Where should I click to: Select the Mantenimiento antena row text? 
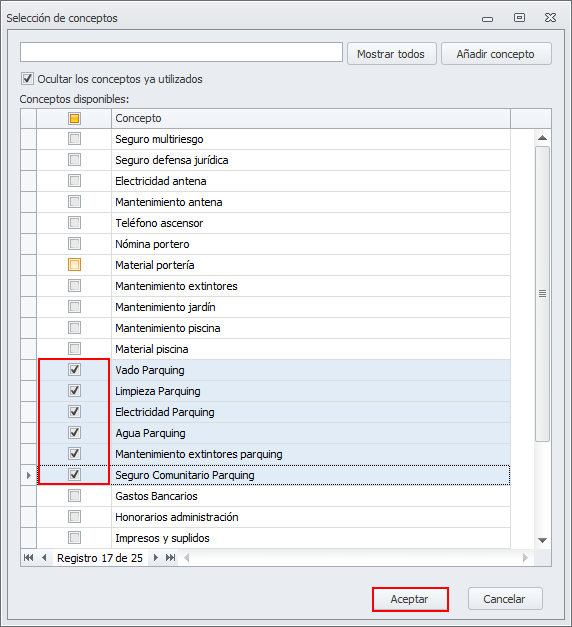[169, 202]
